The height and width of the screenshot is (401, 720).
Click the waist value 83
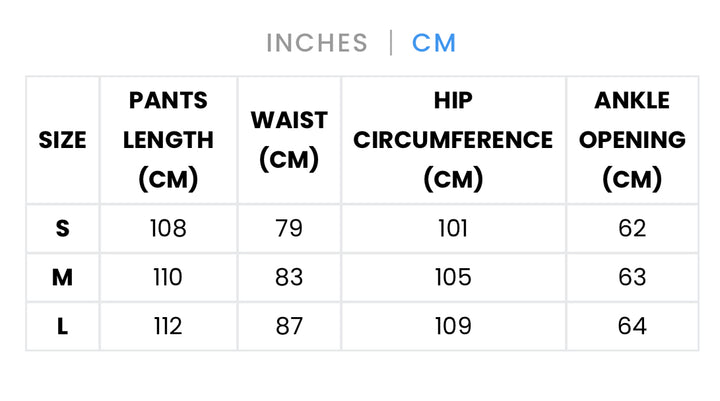point(289,277)
